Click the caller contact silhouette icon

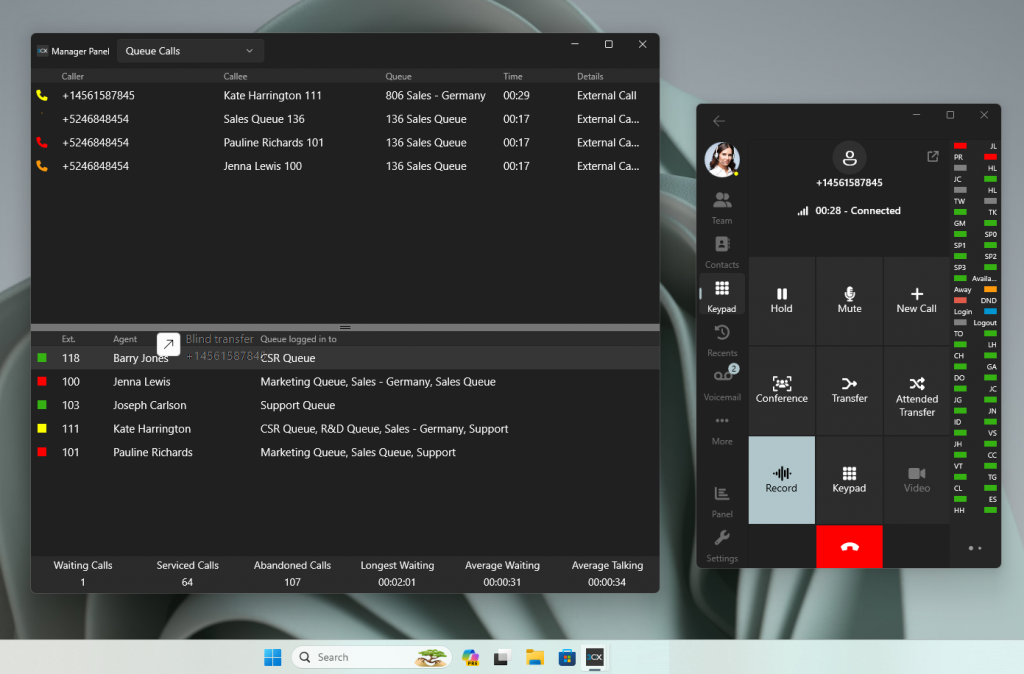pyautogui.click(x=849, y=157)
